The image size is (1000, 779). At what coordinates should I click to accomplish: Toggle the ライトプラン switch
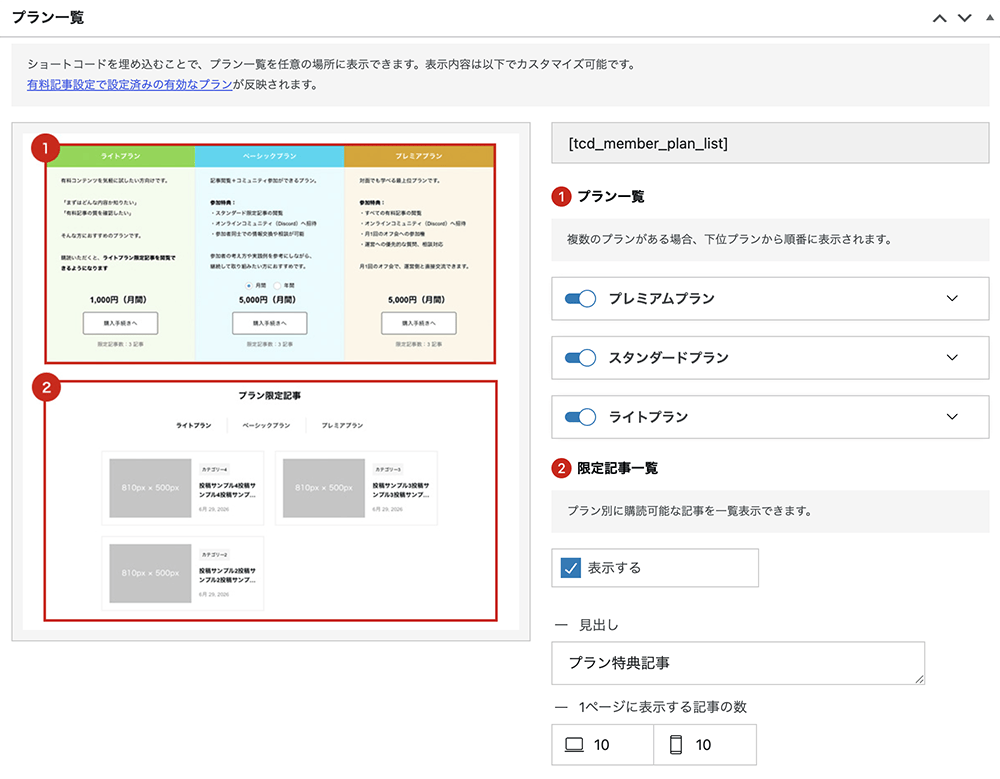pyautogui.click(x=580, y=417)
